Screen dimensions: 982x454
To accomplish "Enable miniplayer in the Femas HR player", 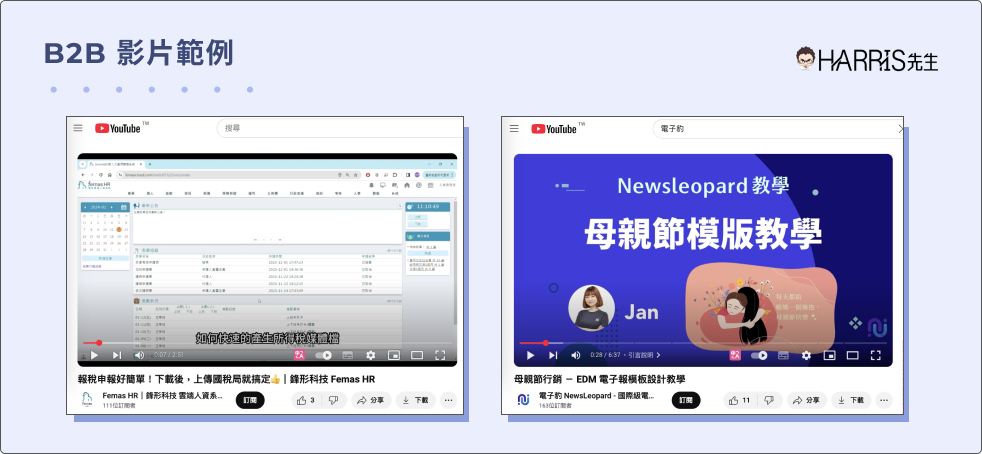I will pyautogui.click(x=394, y=355).
